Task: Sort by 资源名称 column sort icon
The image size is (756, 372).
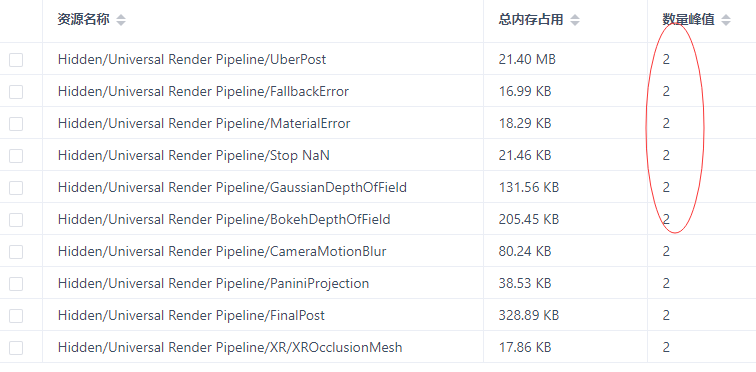Action: point(121,20)
